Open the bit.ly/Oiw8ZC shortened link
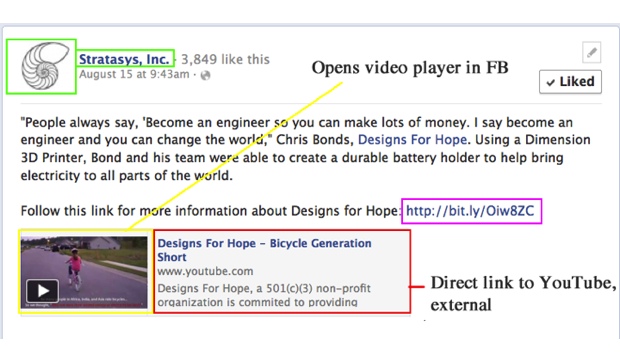The height and width of the screenshot is (362, 620). (x=470, y=211)
